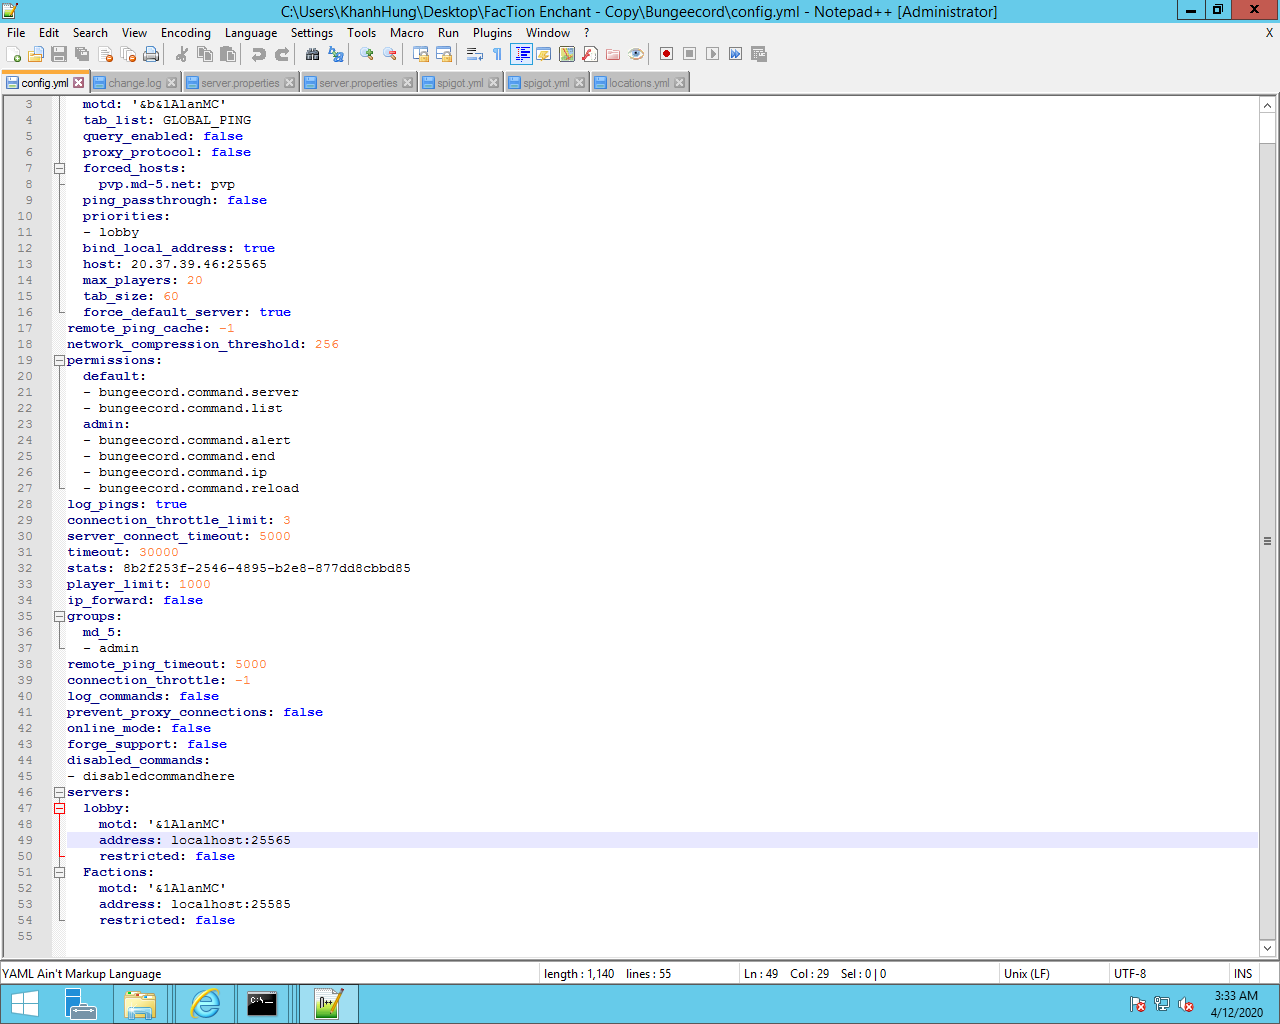
Task: Toggle the indent guide button
Action: (521, 54)
